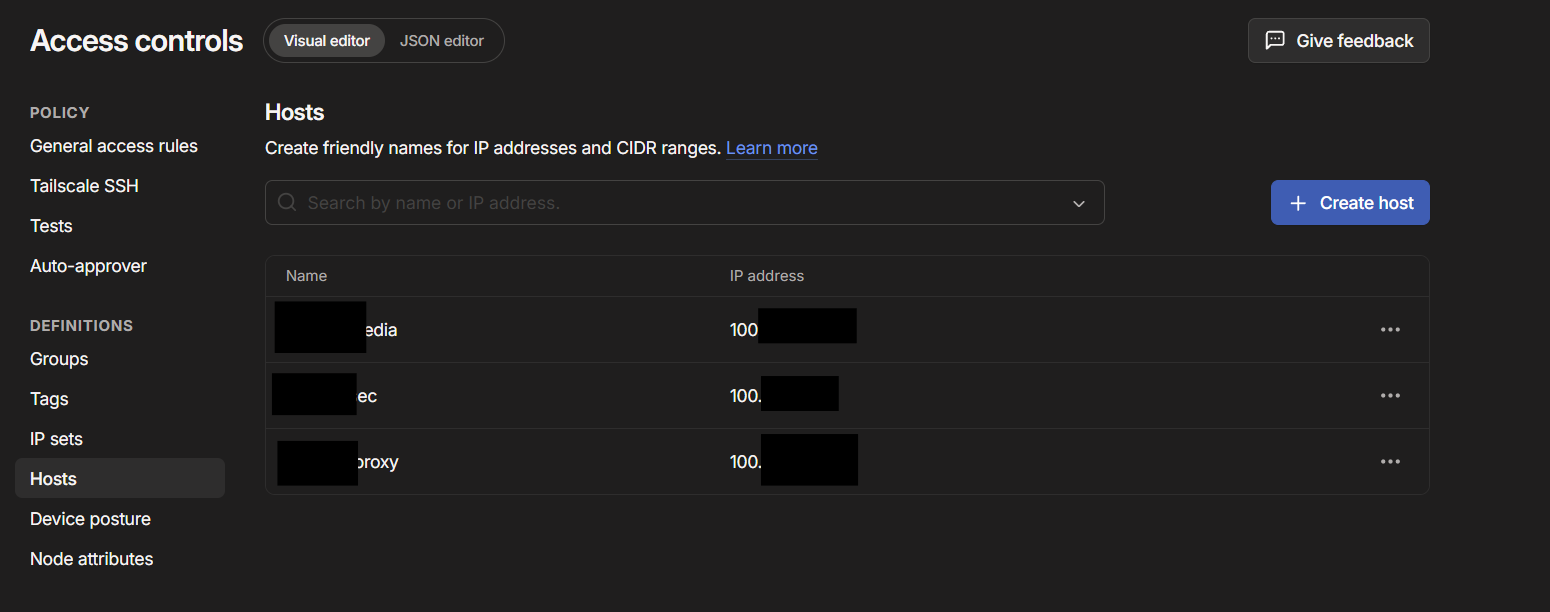Open IP sets in the sidebar

pyautogui.click(x=56, y=439)
